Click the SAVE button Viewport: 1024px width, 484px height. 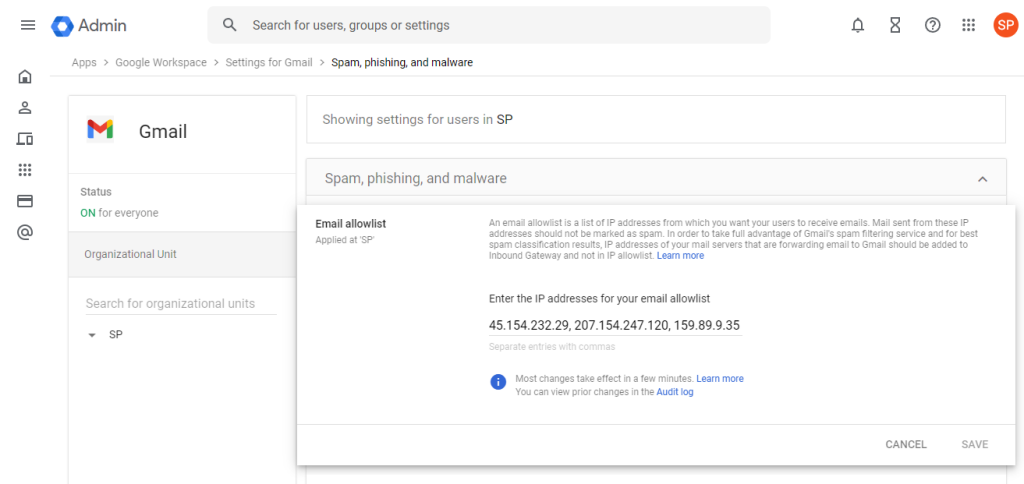974,444
